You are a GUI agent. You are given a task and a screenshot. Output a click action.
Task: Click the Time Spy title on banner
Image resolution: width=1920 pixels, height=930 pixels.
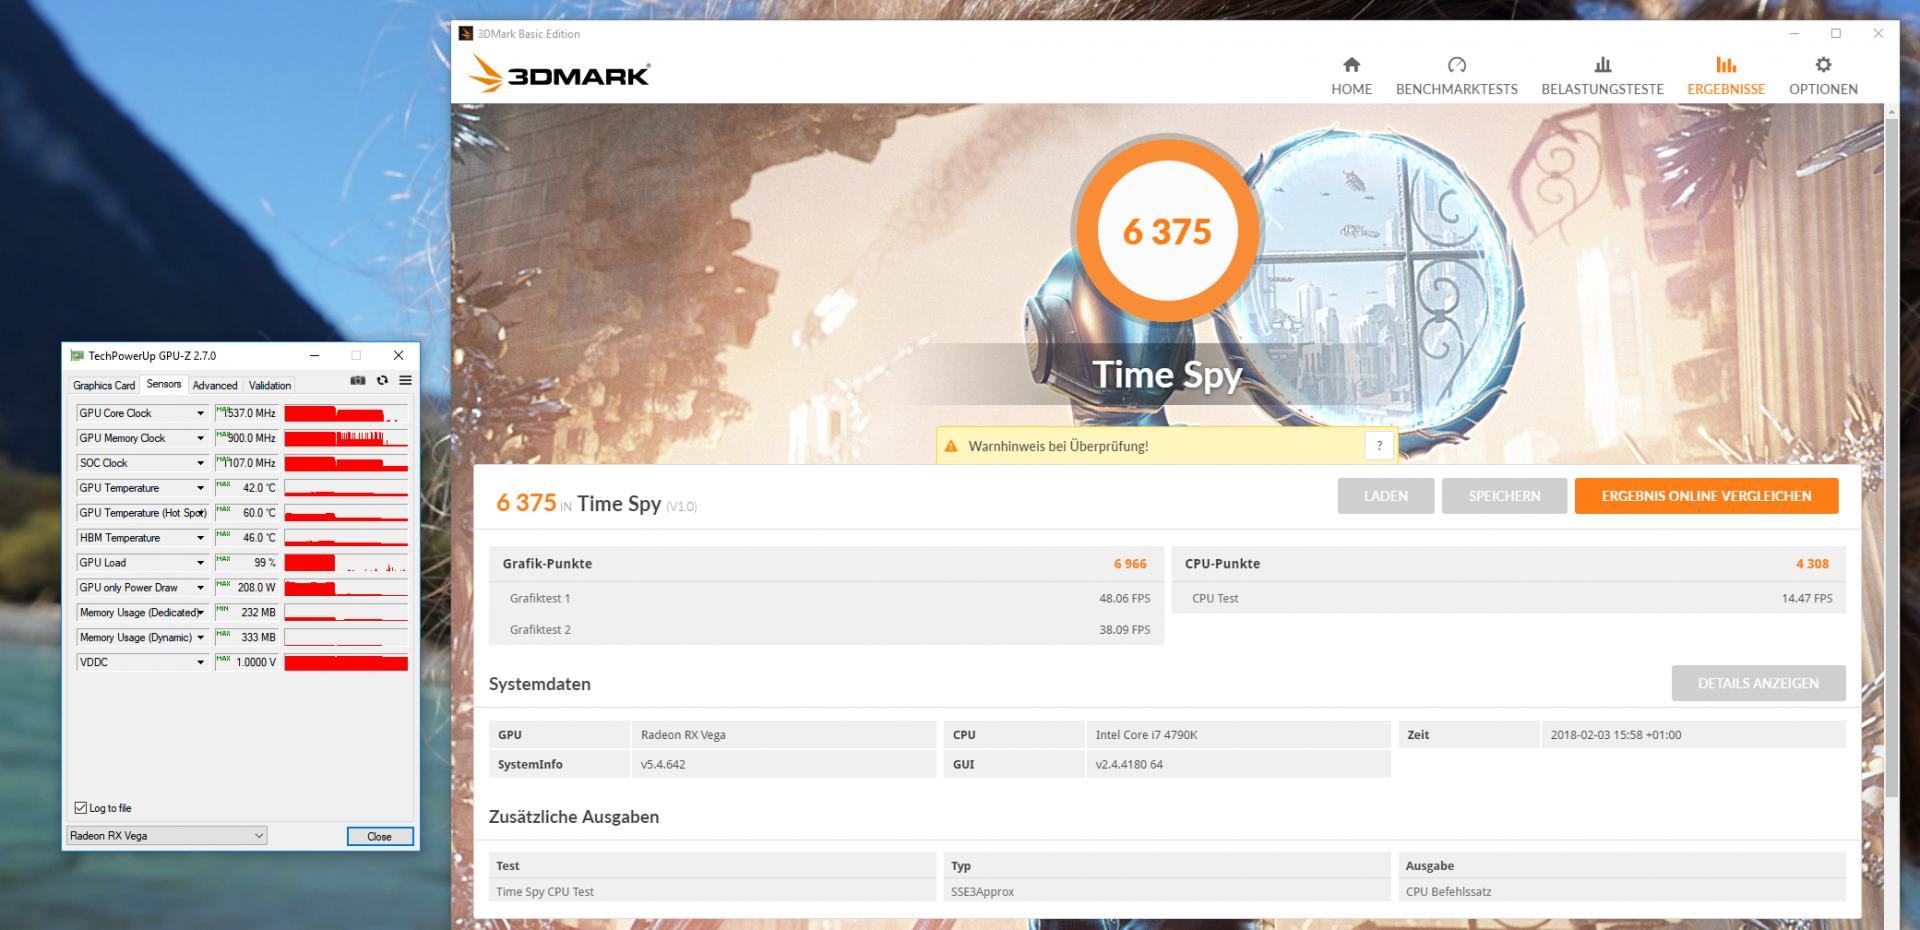click(x=1167, y=375)
